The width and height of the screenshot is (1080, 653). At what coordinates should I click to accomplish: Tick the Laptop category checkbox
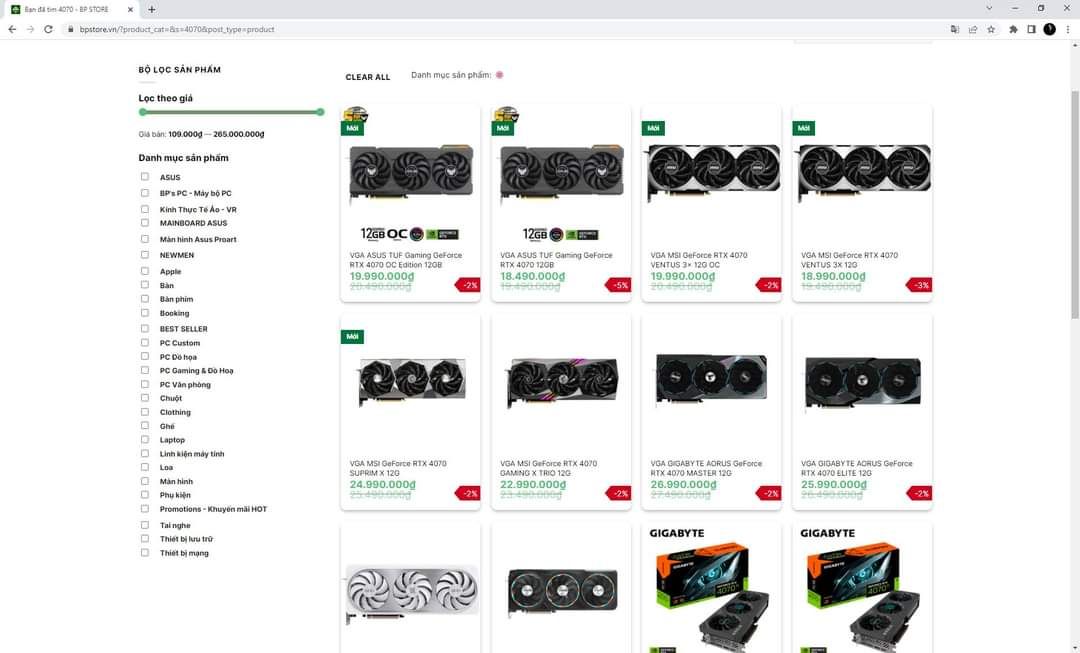click(x=145, y=439)
